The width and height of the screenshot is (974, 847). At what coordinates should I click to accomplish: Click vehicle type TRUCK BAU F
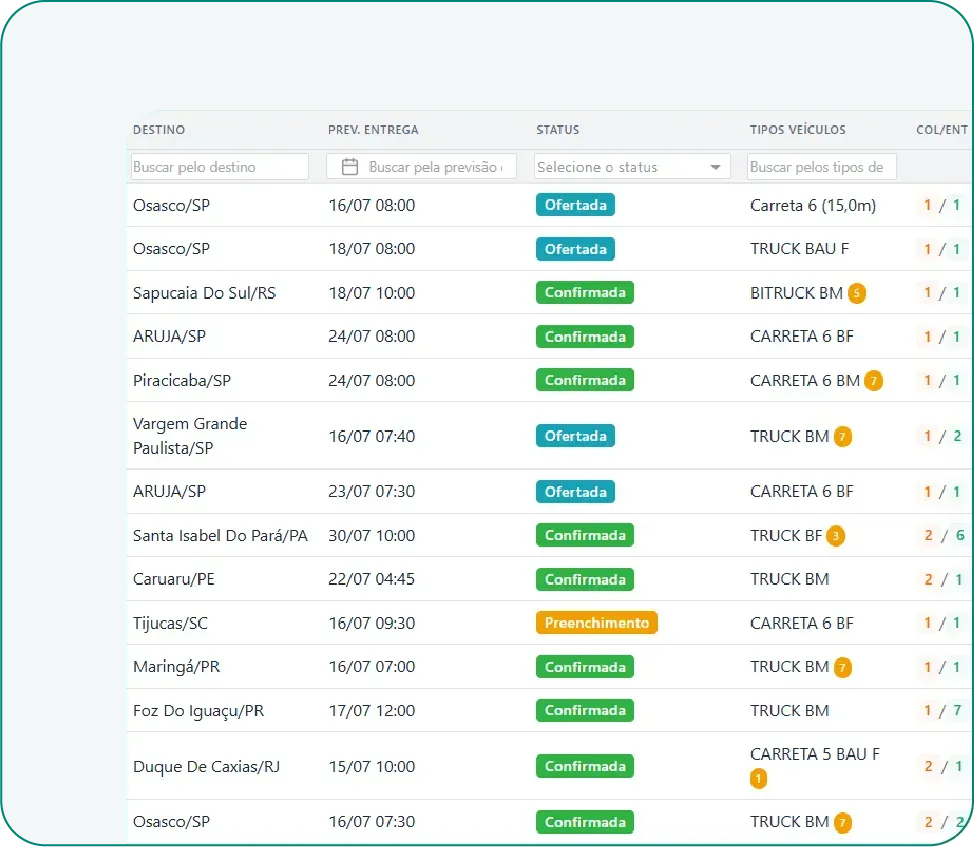pyautogui.click(x=799, y=249)
